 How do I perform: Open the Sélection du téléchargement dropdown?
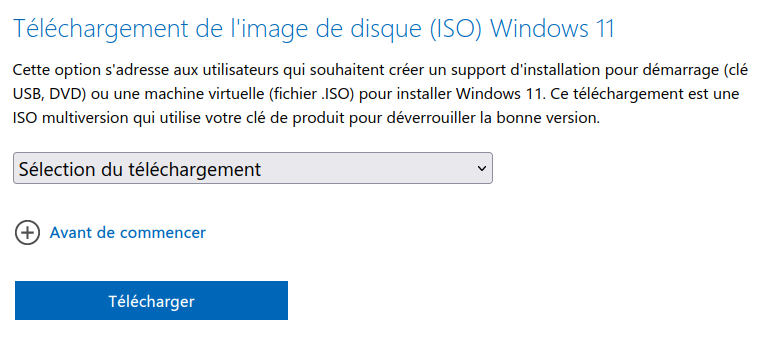click(x=253, y=169)
